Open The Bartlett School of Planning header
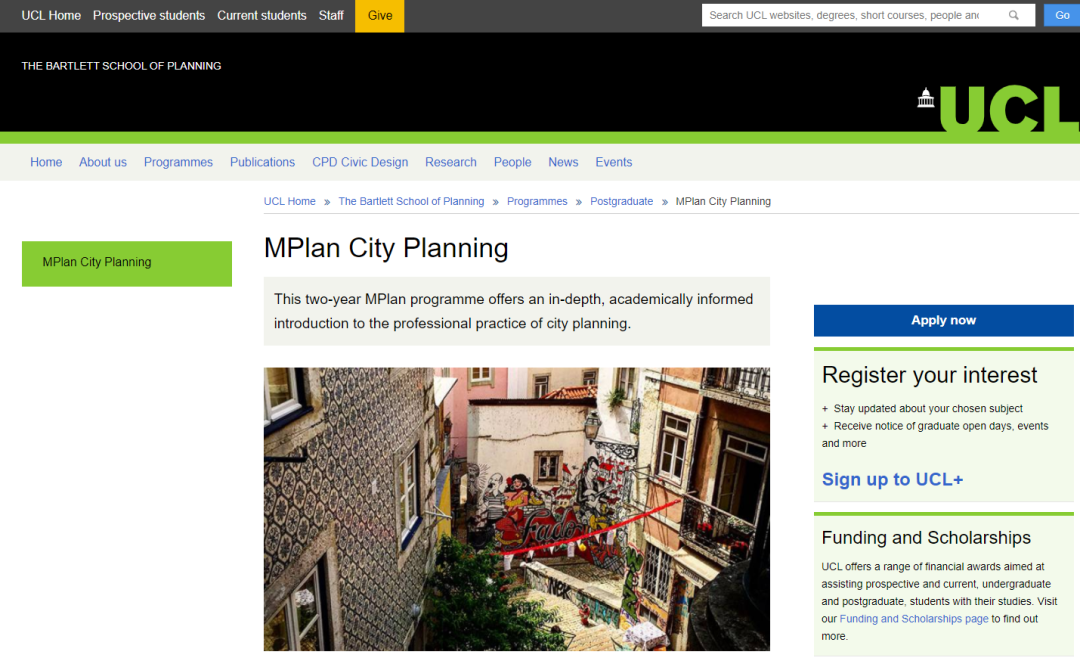The image size is (1080, 664). pos(121,66)
